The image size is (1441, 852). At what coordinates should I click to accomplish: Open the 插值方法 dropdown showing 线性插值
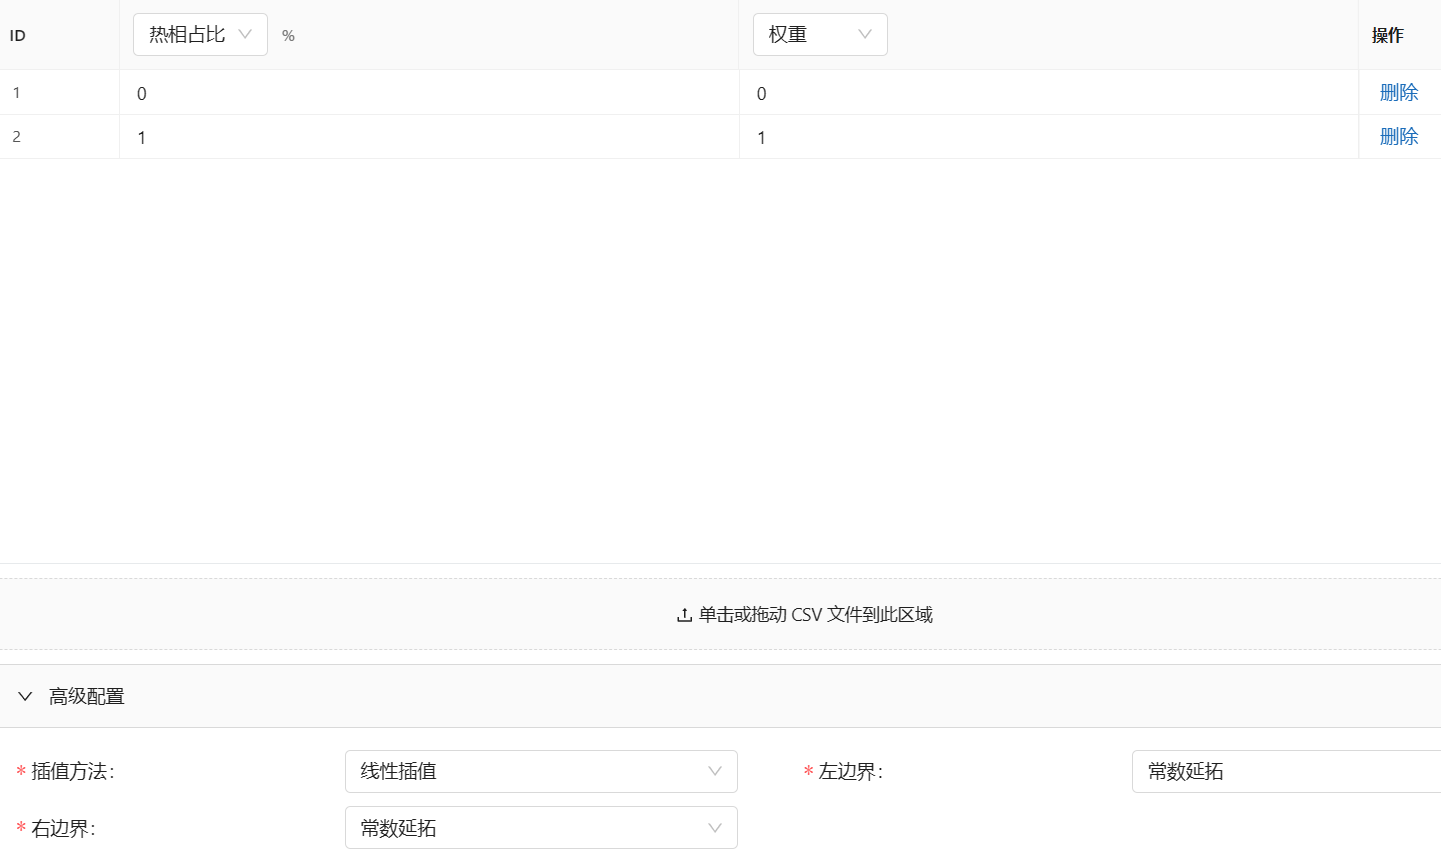(541, 771)
